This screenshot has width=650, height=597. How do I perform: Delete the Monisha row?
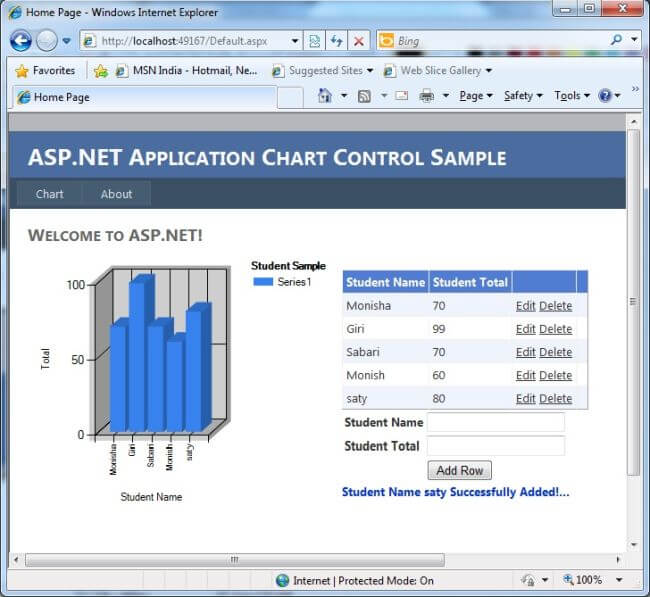(x=555, y=306)
